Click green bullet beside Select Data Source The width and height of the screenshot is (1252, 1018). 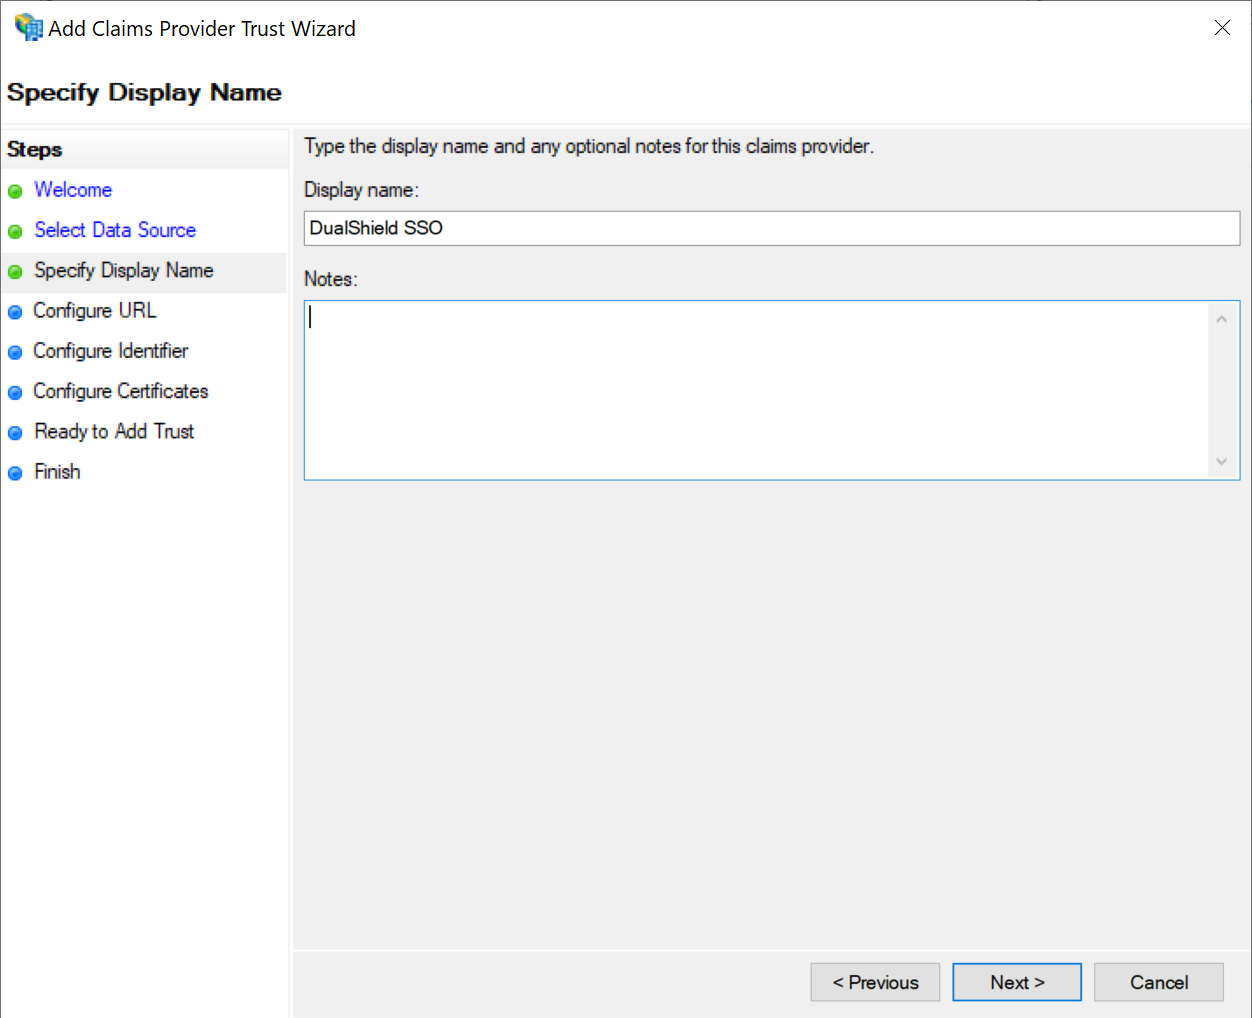coord(15,232)
